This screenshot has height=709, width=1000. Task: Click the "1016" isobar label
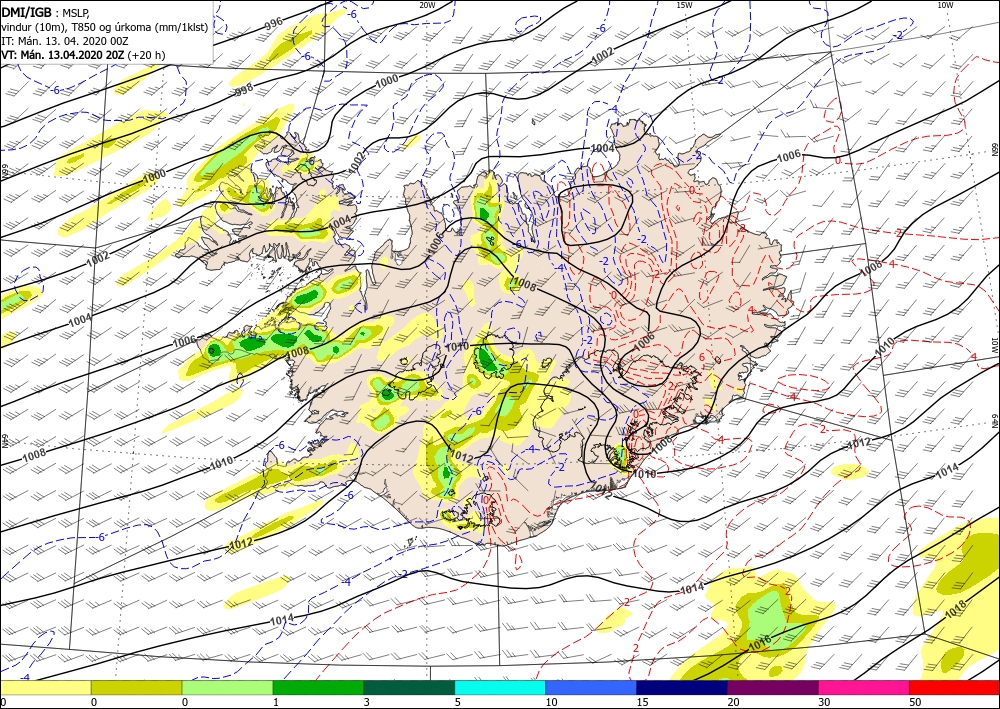point(760,641)
